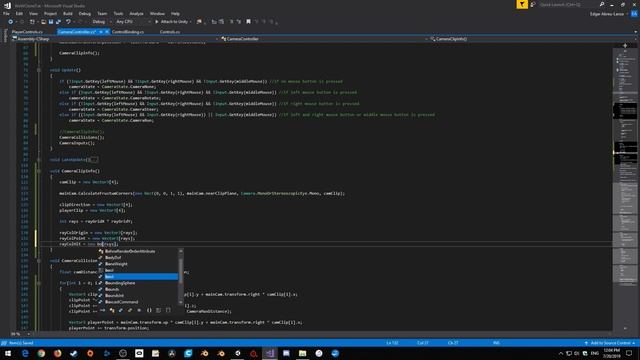Click Add to Source Control in status bar
The image size is (640, 360).
[x=610, y=343]
